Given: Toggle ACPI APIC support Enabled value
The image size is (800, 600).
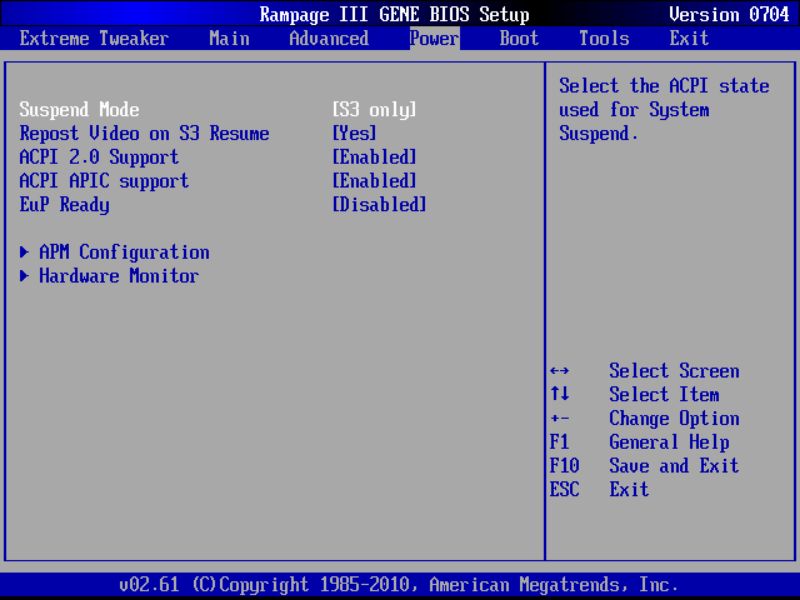Looking at the screenshot, I should coord(374,181).
